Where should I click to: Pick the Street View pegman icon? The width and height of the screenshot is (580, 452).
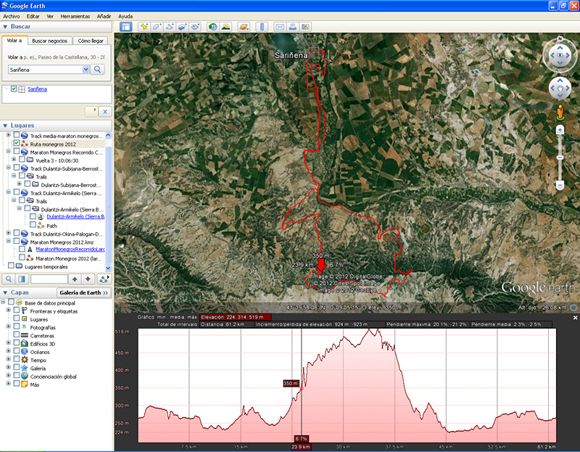tap(560, 112)
